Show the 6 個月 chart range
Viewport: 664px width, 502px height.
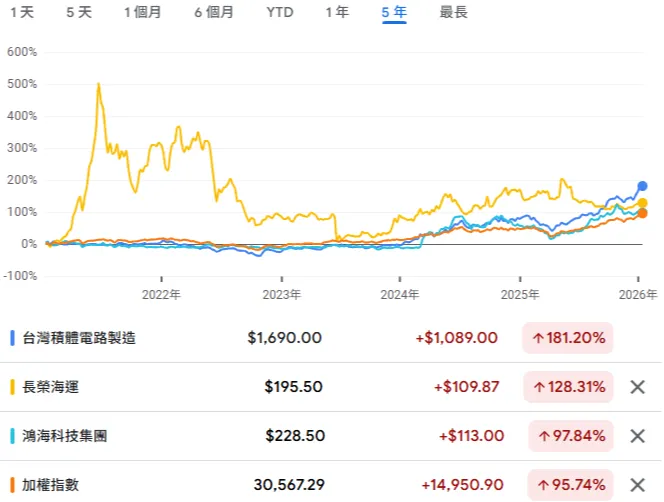213,13
